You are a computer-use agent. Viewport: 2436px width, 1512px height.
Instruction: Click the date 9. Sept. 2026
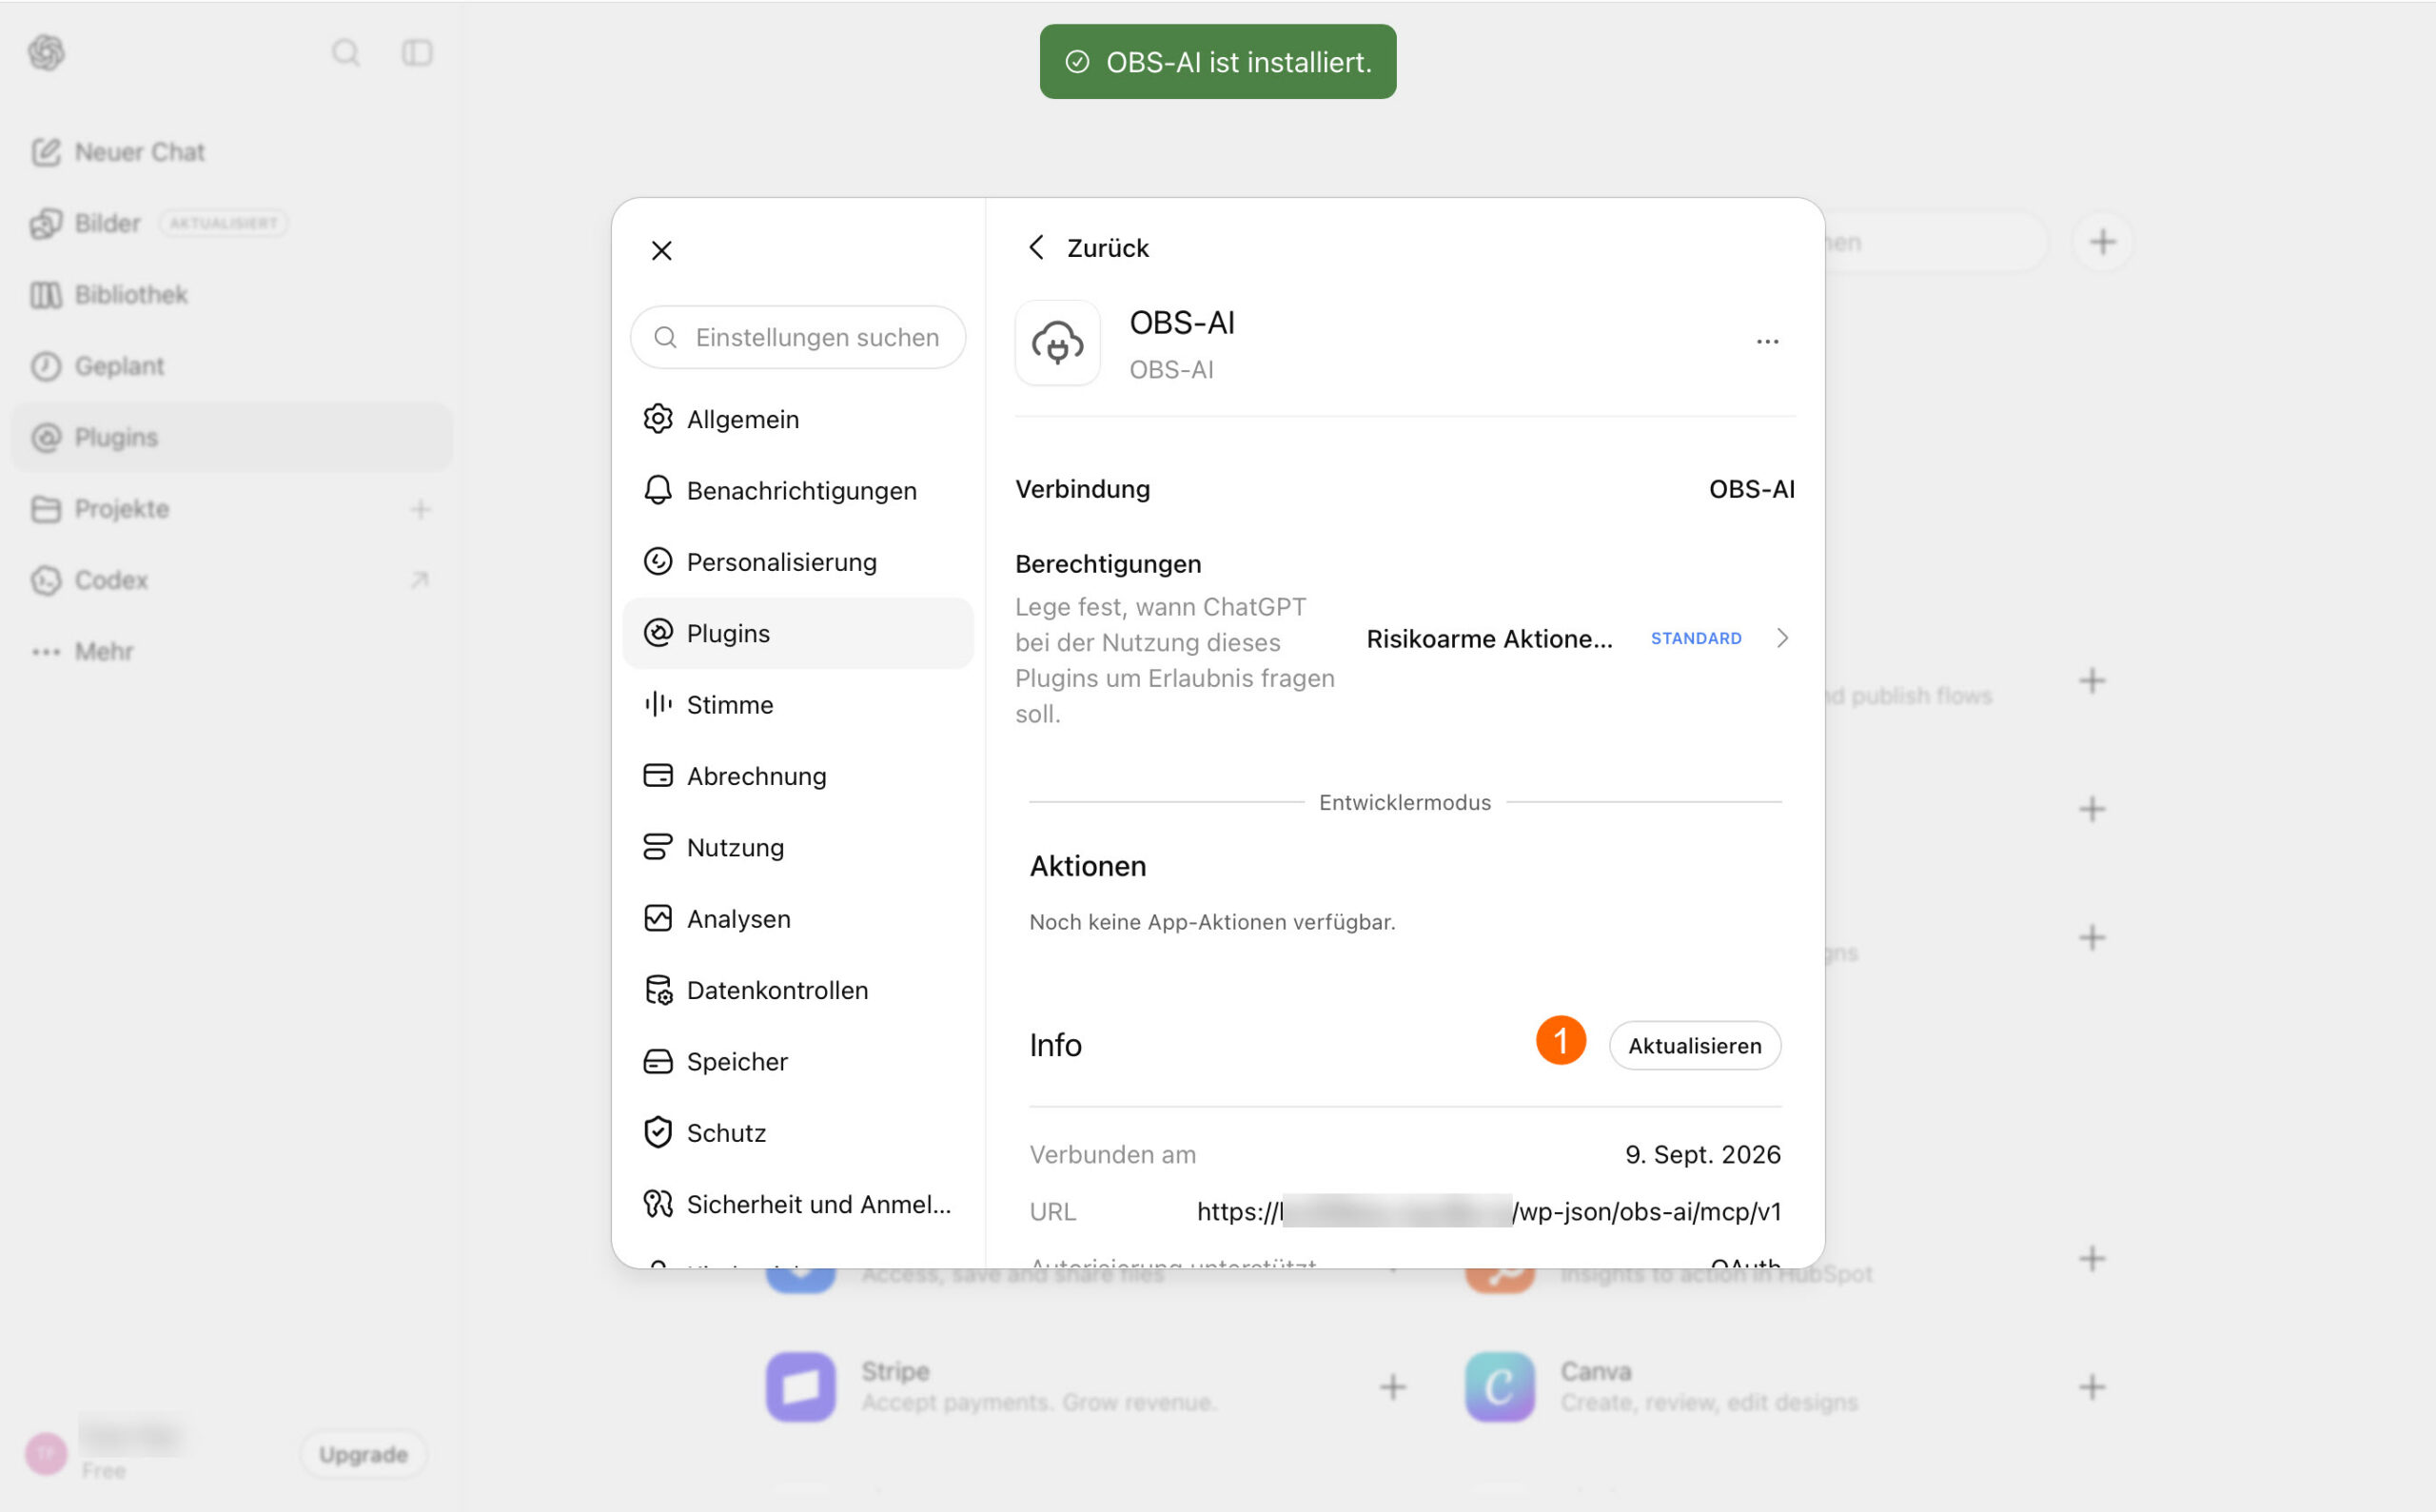point(1703,1155)
